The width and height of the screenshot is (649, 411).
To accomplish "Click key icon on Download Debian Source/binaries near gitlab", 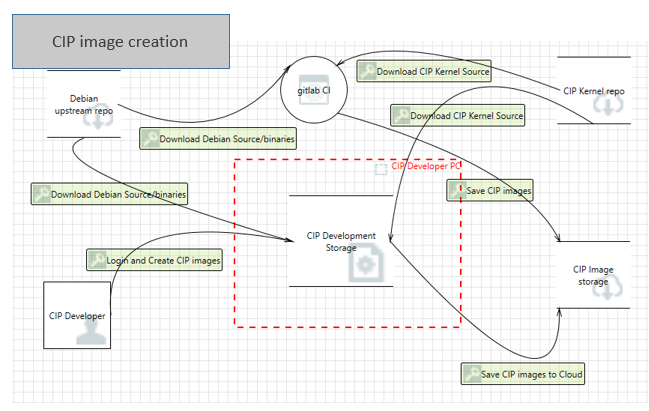I will tap(150, 138).
